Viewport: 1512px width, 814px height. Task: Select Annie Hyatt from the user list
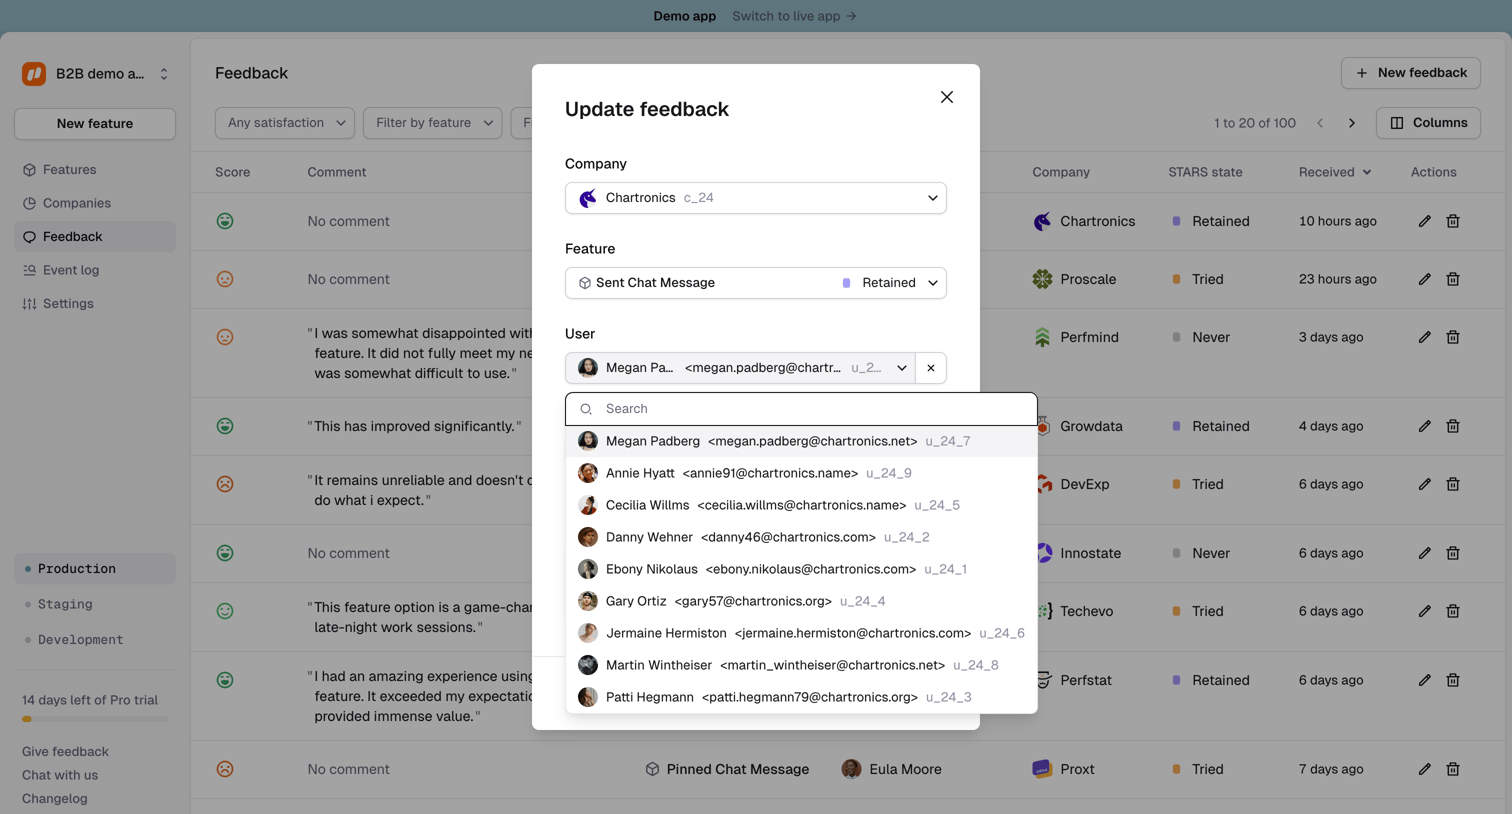click(x=801, y=473)
